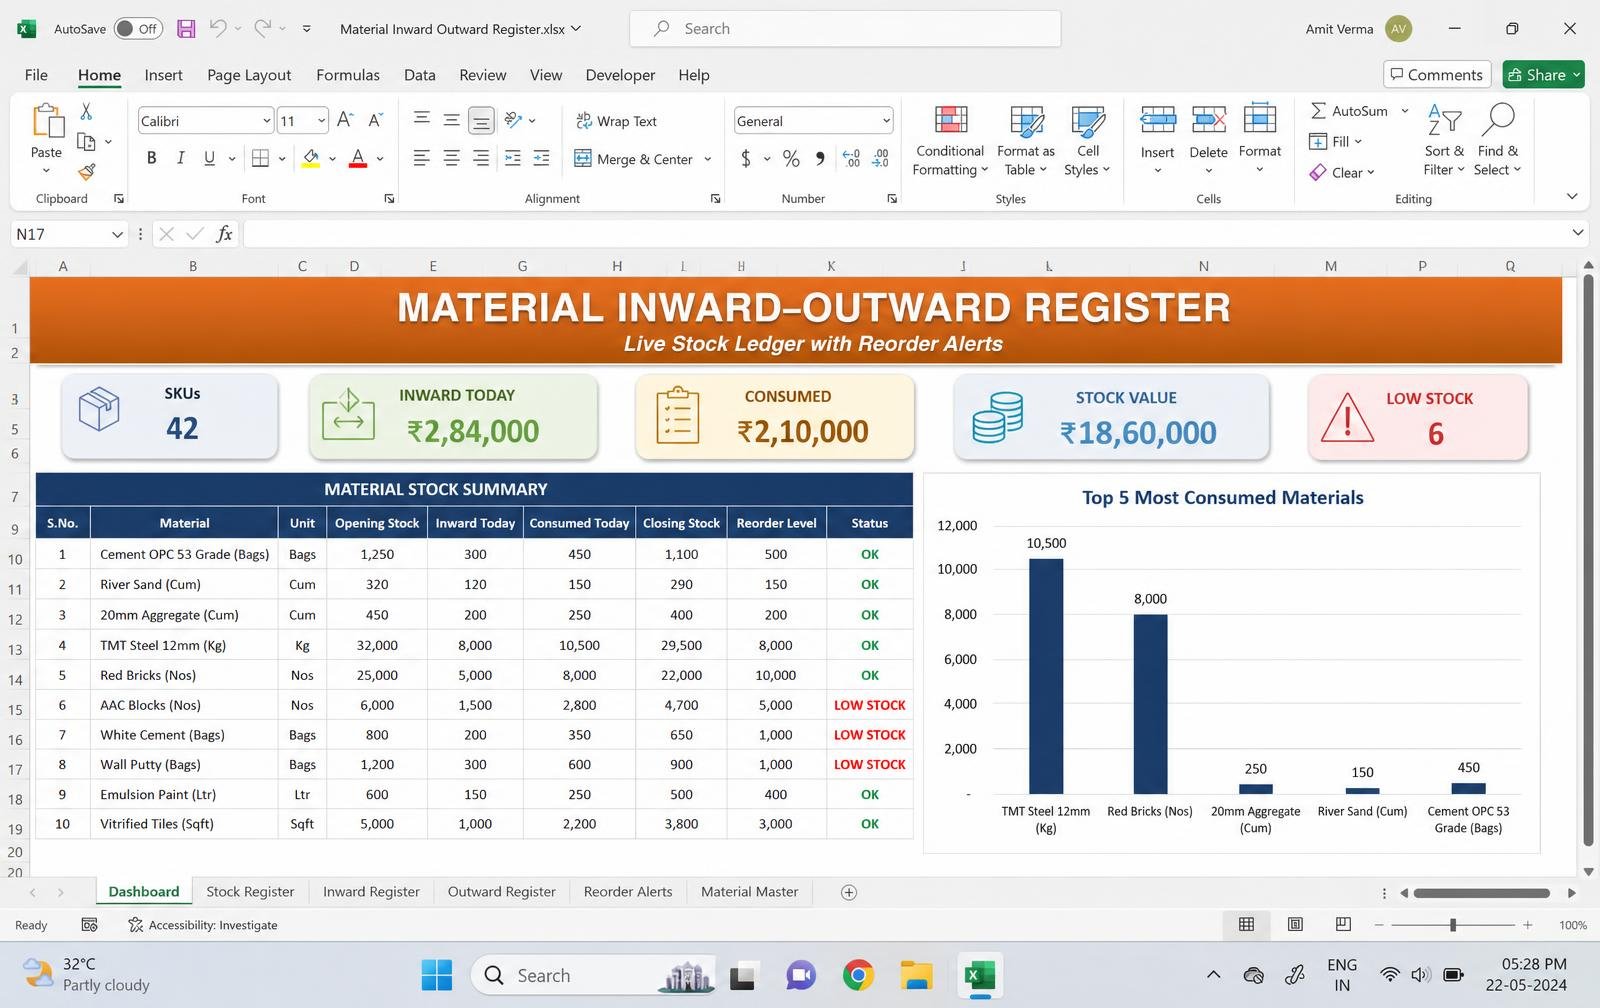1600x1008 pixels.
Task: Apply the red Font Color swatch
Action: (x=357, y=158)
